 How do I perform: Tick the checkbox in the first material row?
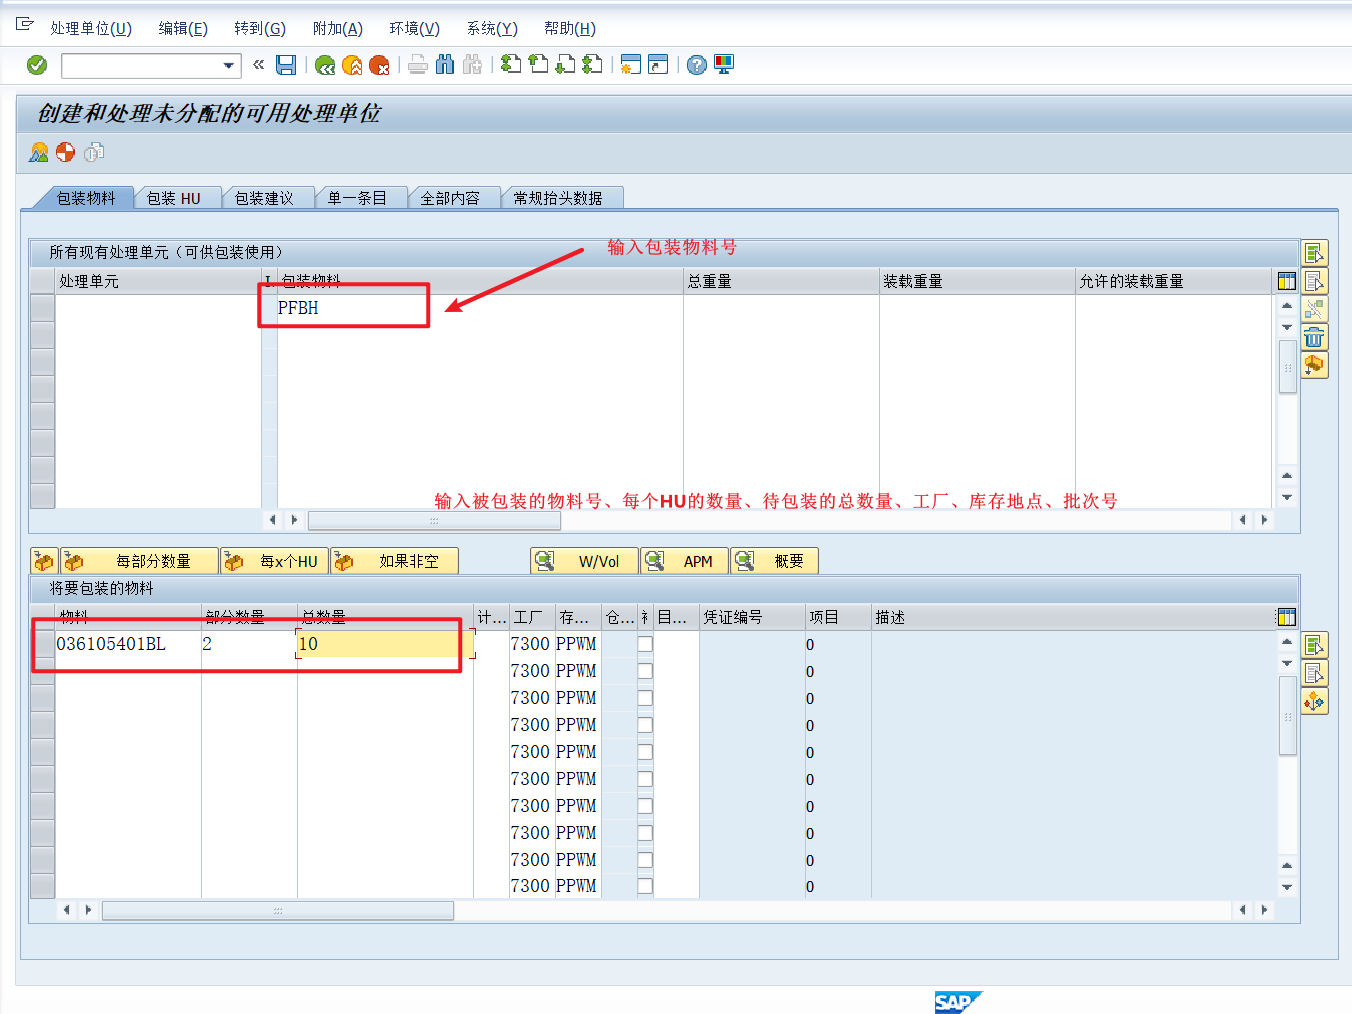[x=646, y=644]
